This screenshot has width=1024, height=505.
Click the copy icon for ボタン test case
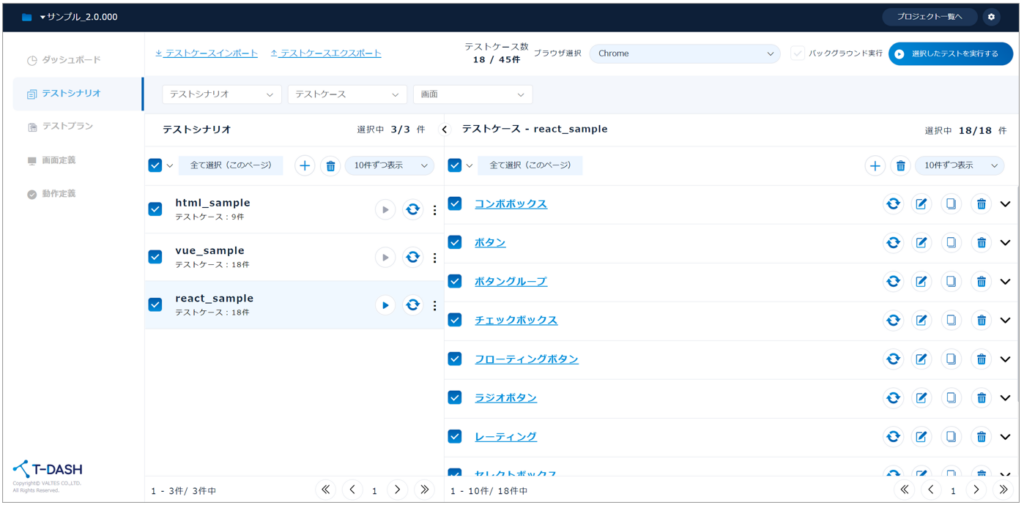tap(951, 243)
